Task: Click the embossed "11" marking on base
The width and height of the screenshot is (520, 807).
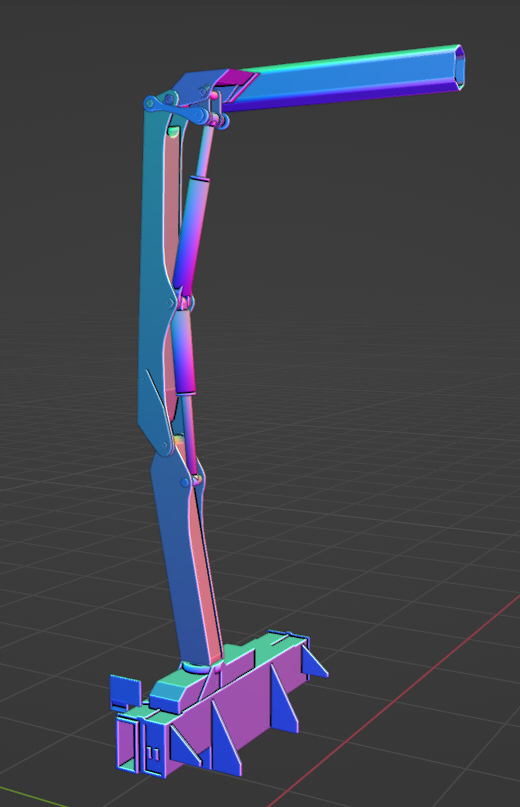Action: coord(153,754)
